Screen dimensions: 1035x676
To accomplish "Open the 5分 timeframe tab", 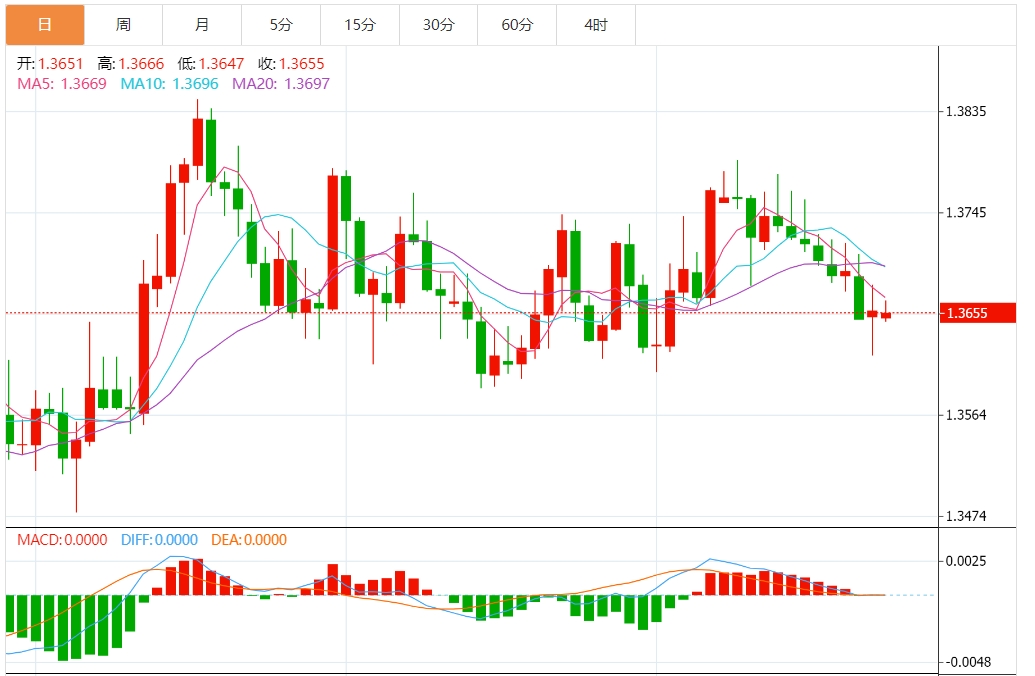I will tap(281, 25).
